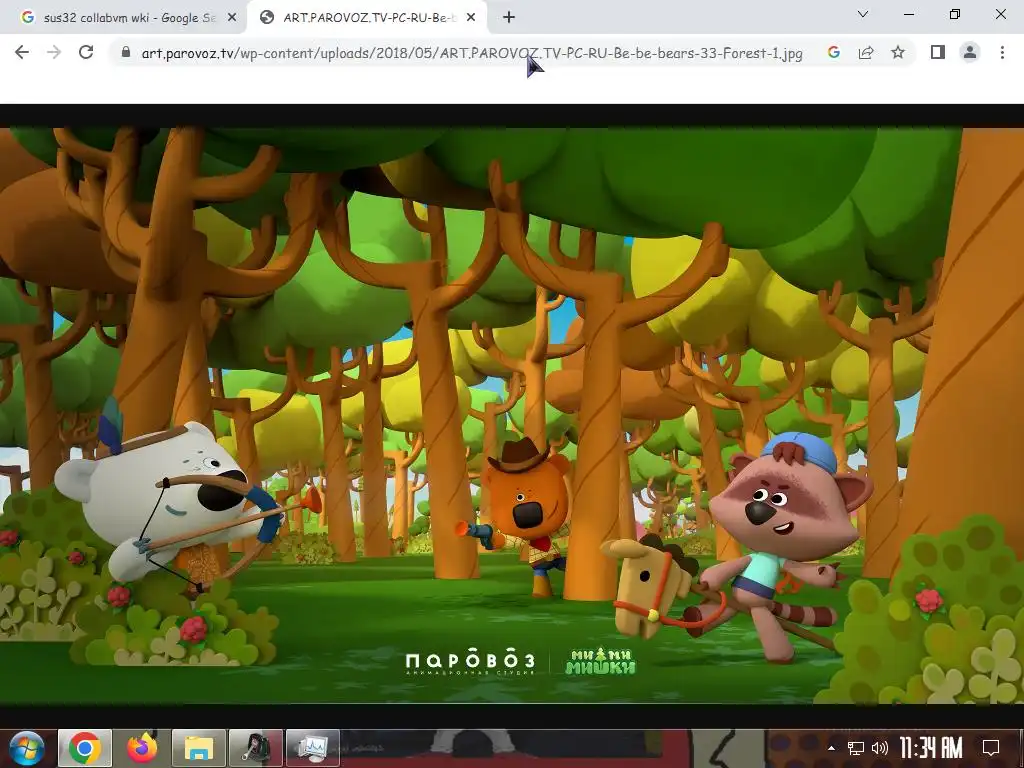Close the Chrome window
The height and width of the screenshot is (768, 1024).
tap(1000, 14)
